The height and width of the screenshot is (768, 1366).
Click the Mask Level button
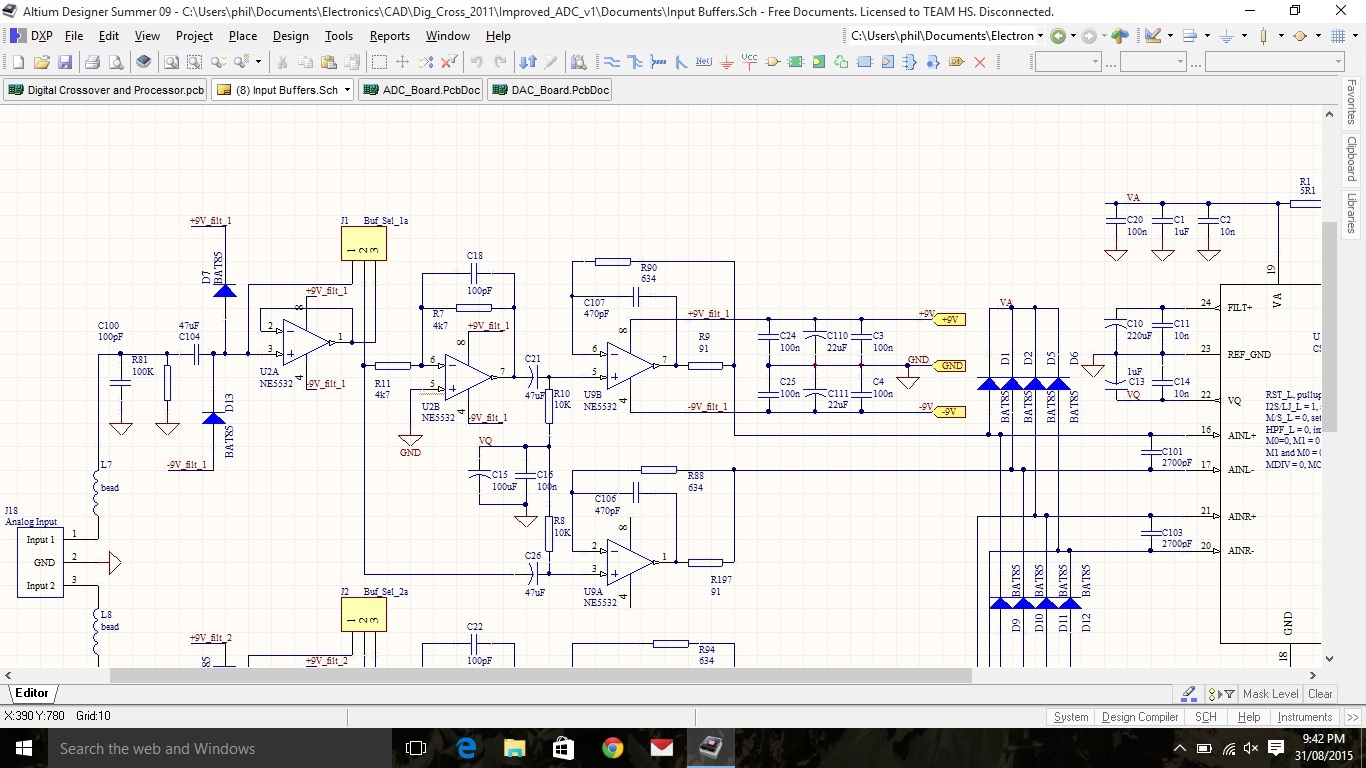tap(1270, 694)
